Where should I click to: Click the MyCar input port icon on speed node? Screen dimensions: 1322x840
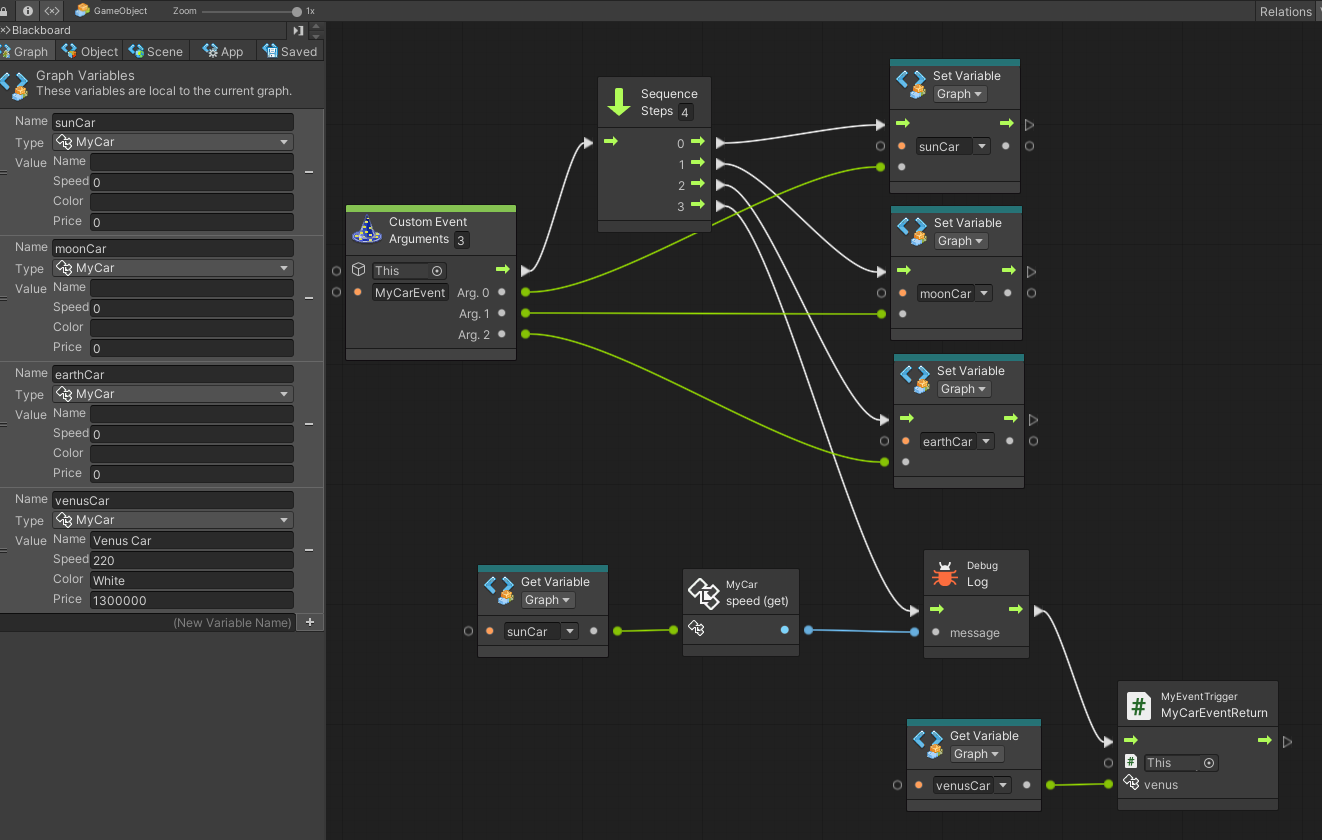point(697,630)
